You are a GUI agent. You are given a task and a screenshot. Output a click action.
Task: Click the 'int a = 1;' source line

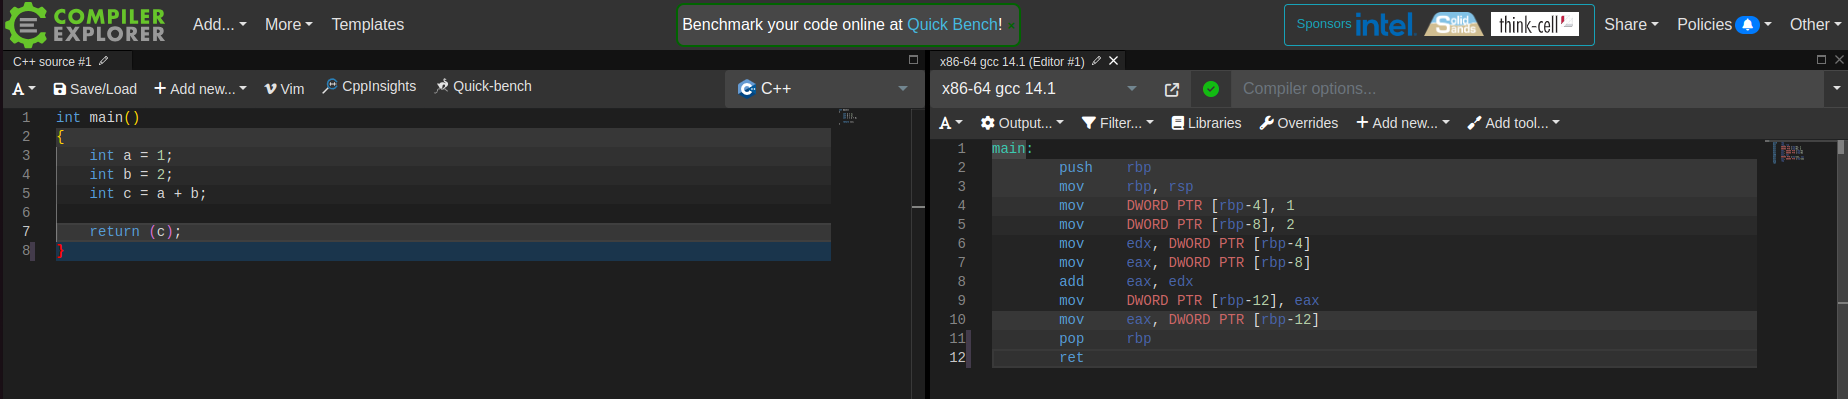131,156
